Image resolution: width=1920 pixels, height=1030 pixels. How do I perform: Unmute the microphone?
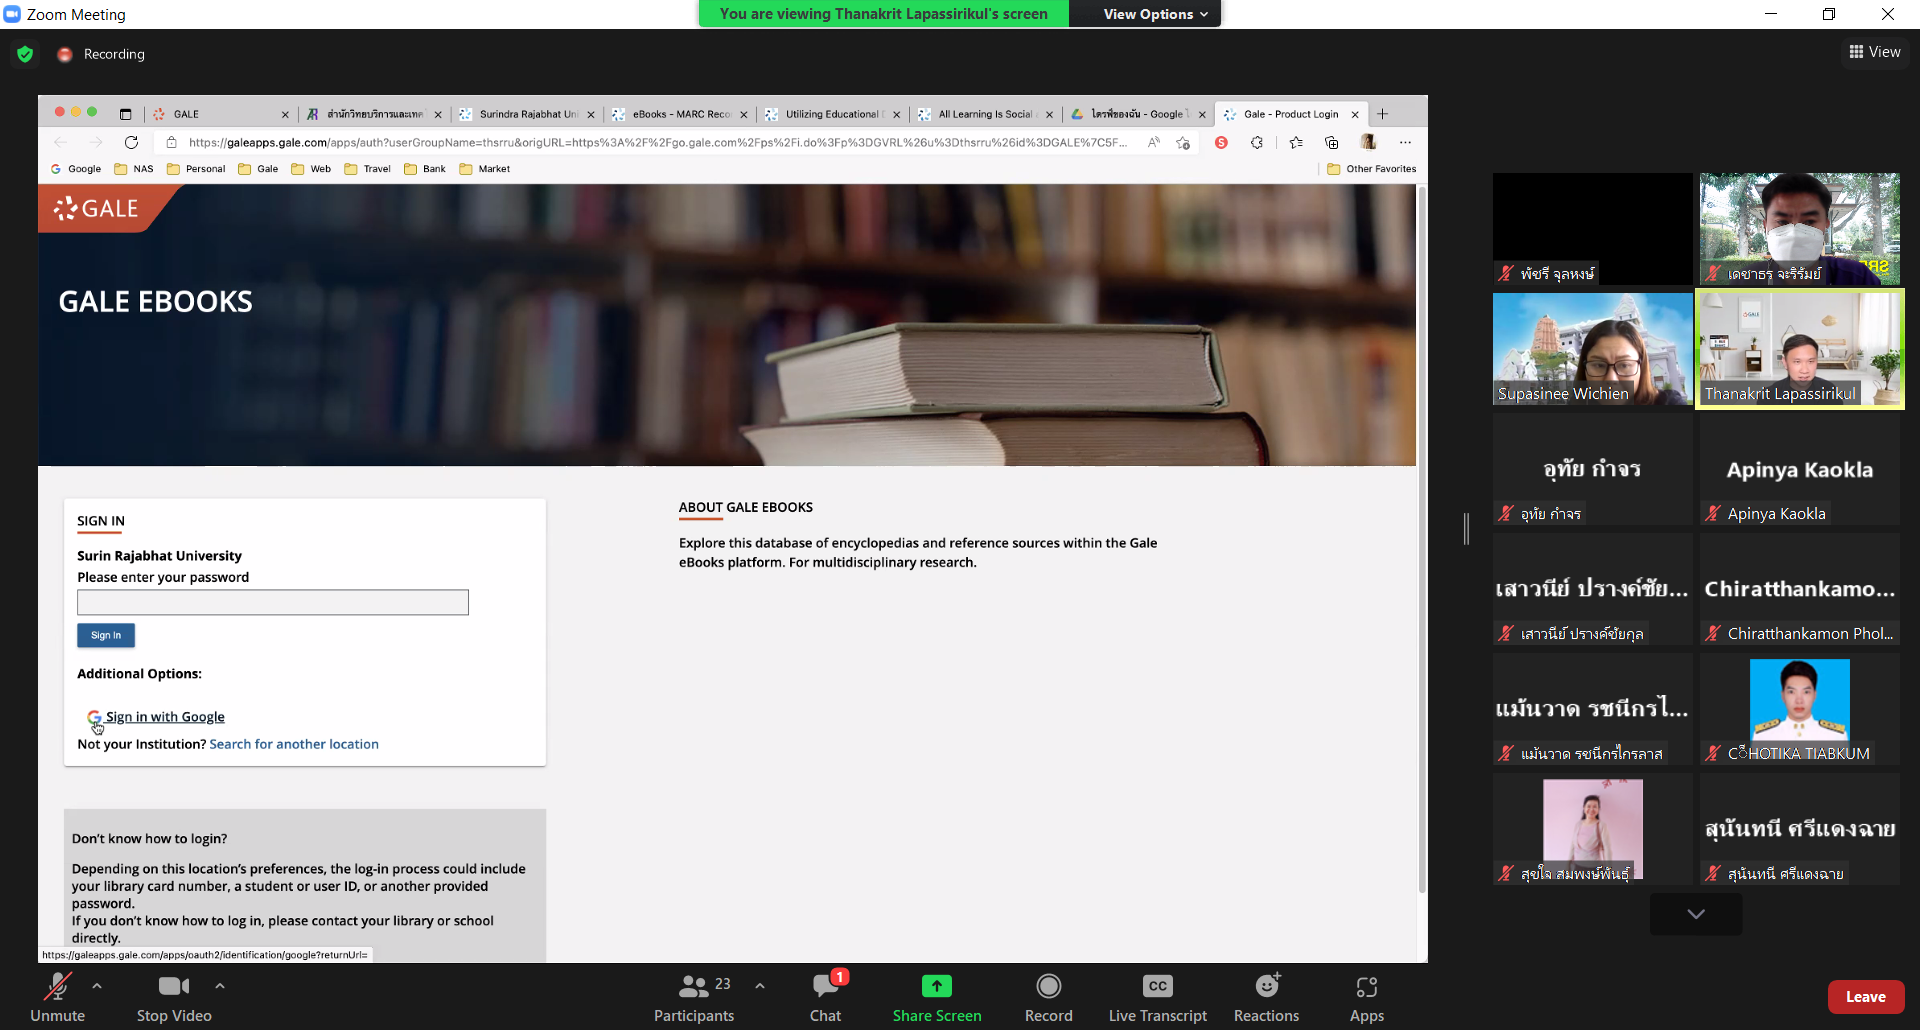[57, 997]
